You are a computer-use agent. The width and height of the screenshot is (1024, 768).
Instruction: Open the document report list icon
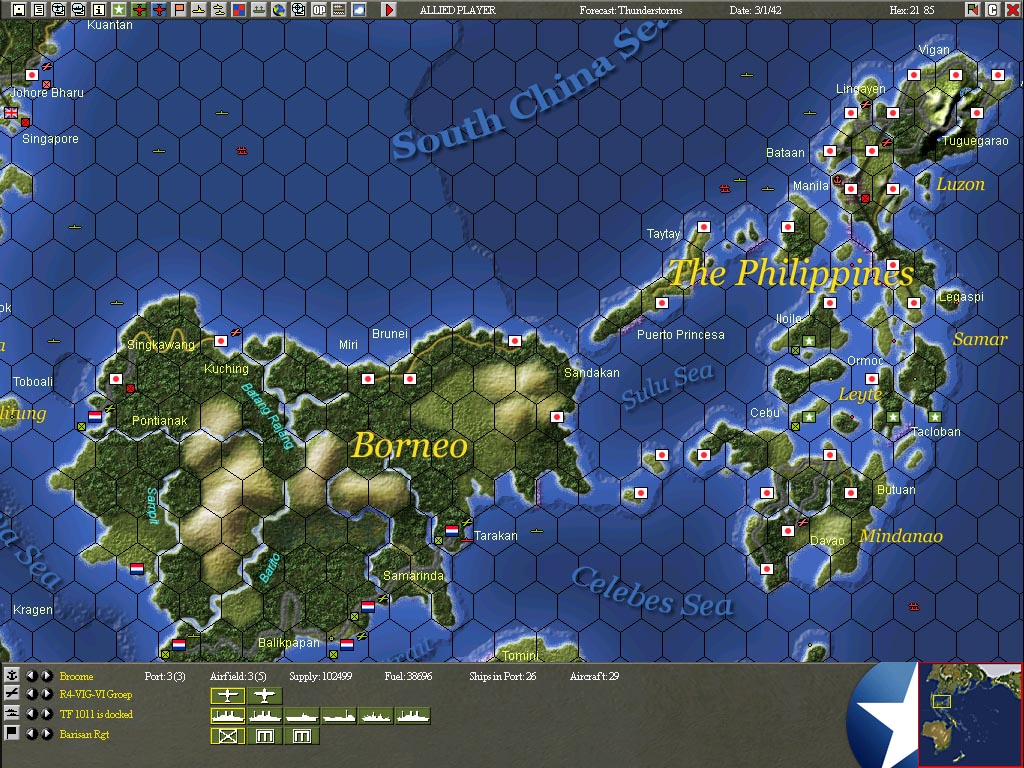click(39, 9)
